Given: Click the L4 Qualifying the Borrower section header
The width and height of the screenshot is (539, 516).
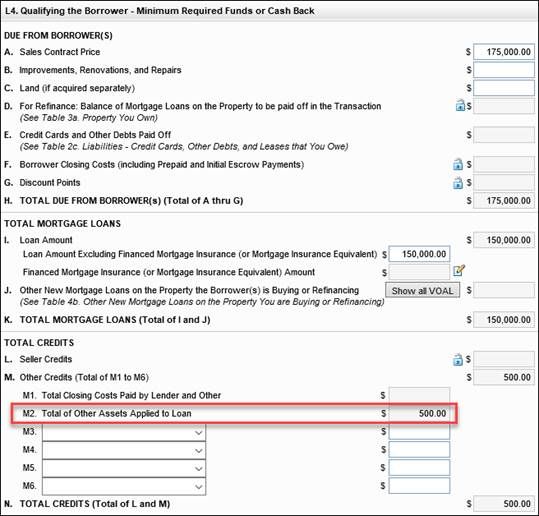Looking at the screenshot, I should tap(160, 11).
